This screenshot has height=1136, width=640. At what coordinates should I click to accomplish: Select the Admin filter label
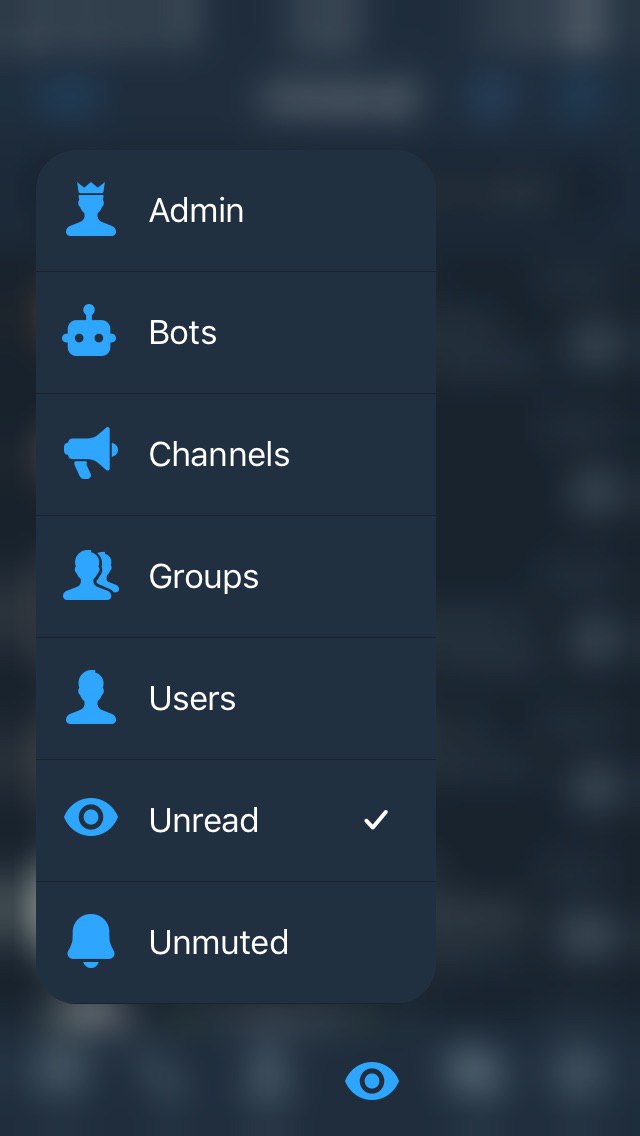[196, 210]
